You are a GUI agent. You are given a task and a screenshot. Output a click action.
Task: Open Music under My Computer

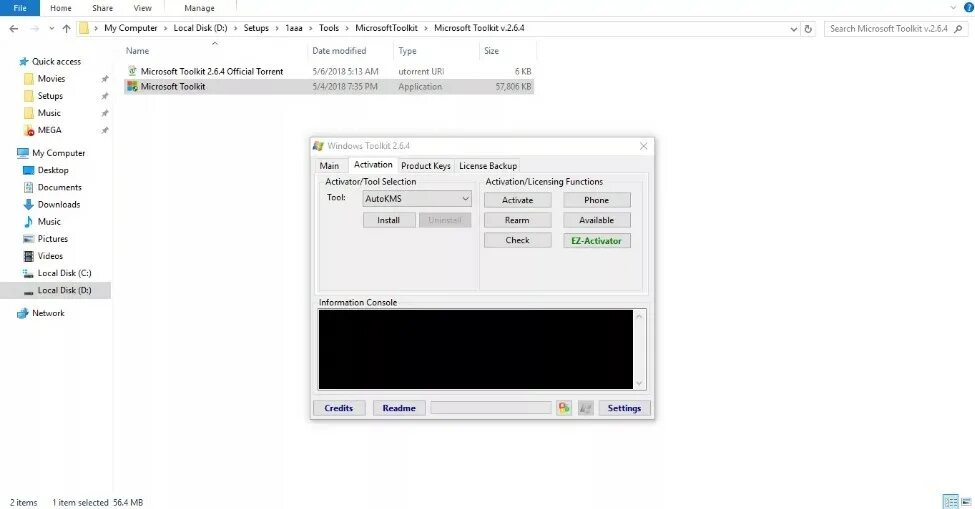(49, 222)
